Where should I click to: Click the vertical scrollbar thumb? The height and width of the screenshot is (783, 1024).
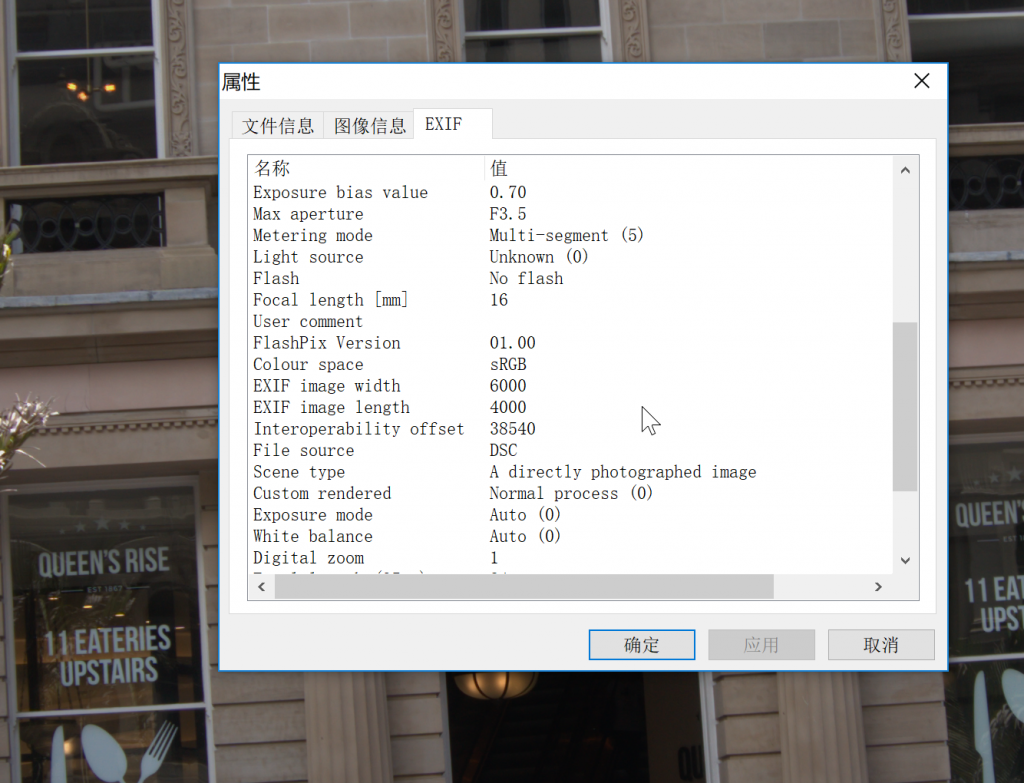[904, 405]
